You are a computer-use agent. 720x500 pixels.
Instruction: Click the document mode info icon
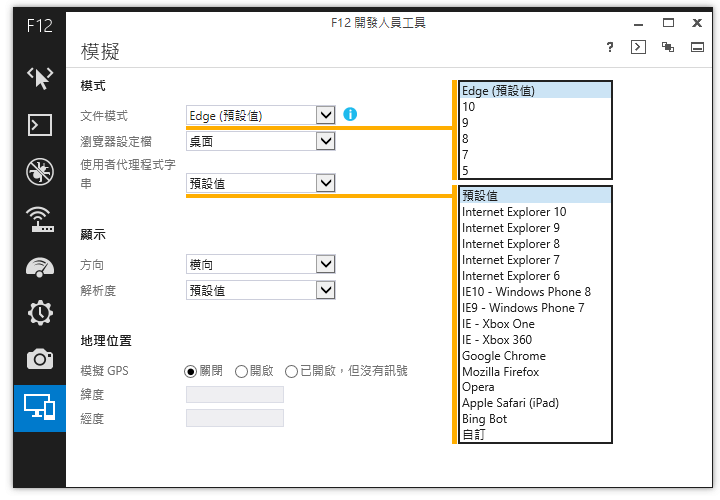(x=350, y=114)
